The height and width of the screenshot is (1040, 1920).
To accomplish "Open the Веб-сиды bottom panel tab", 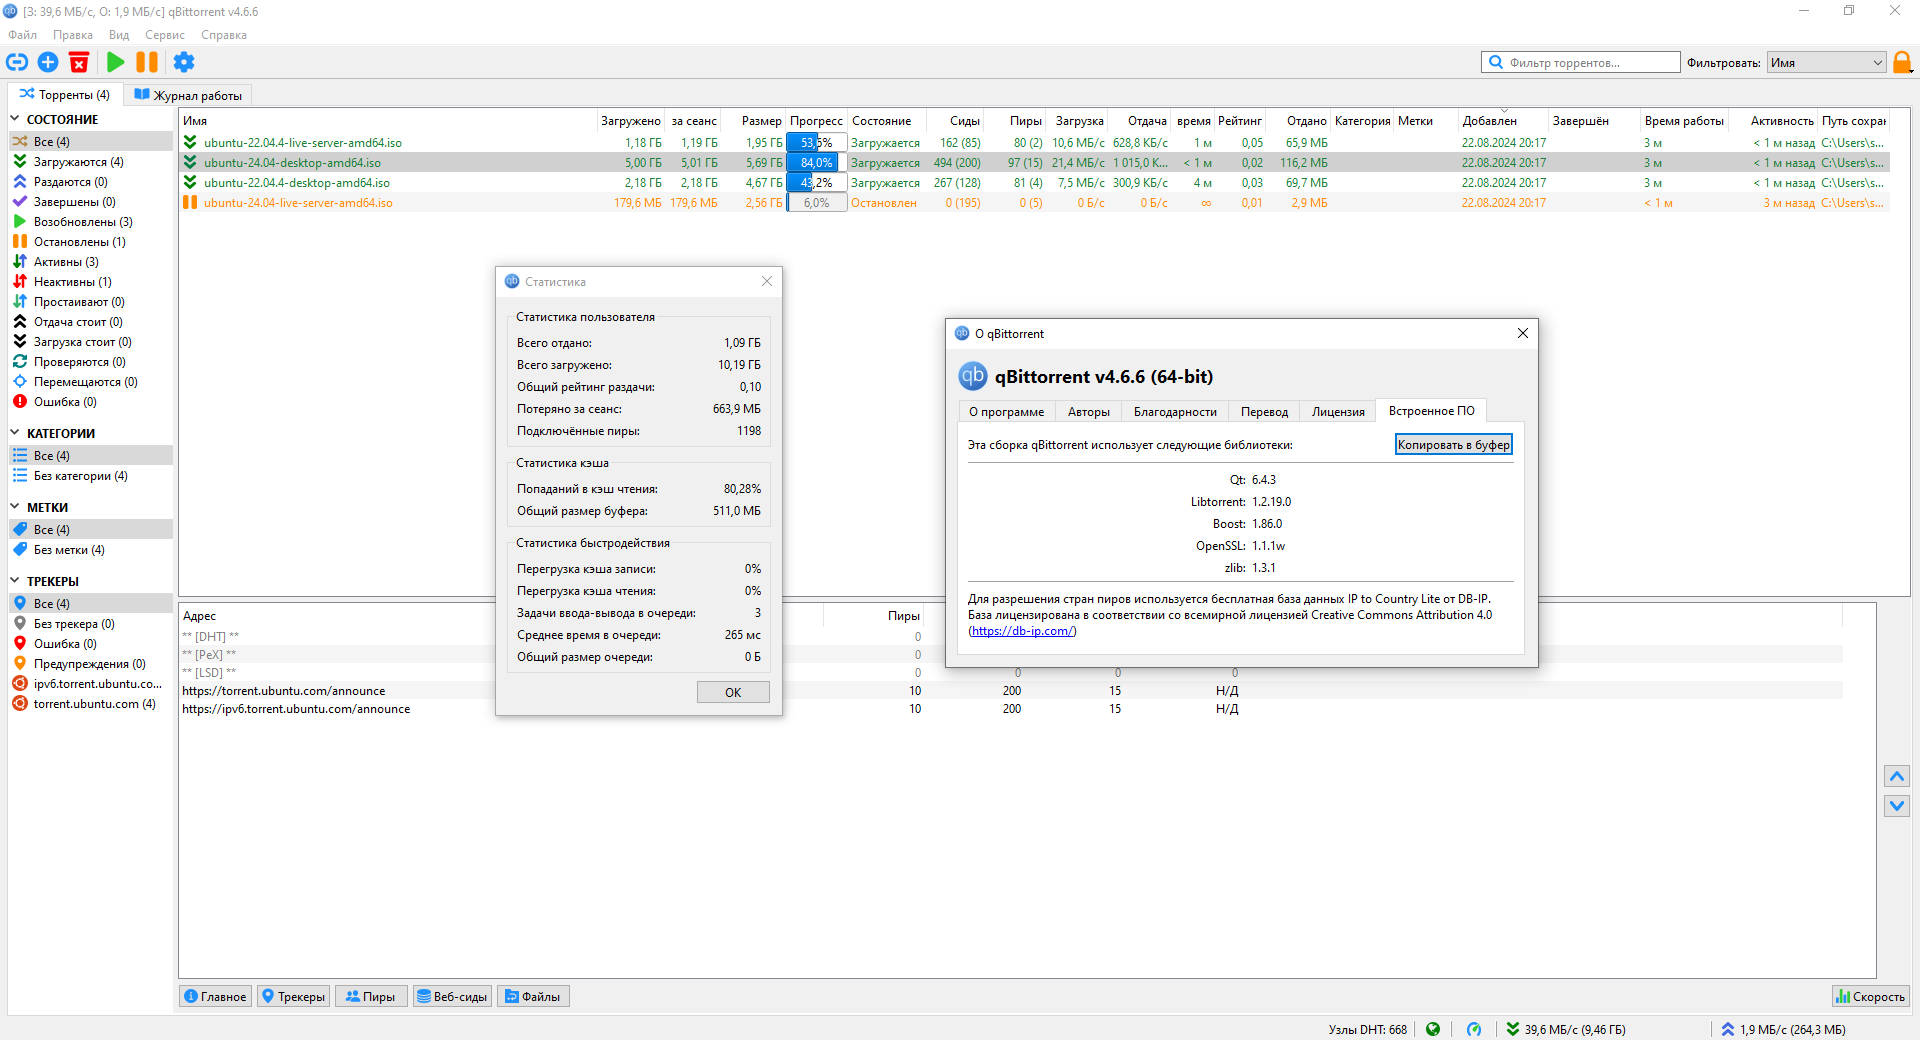I will 452,997.
